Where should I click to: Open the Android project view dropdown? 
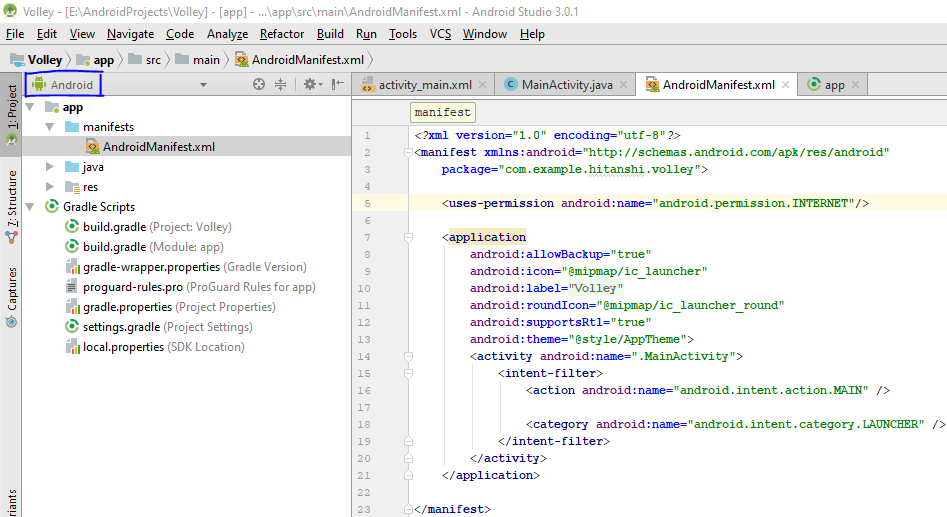coord(203,85)
